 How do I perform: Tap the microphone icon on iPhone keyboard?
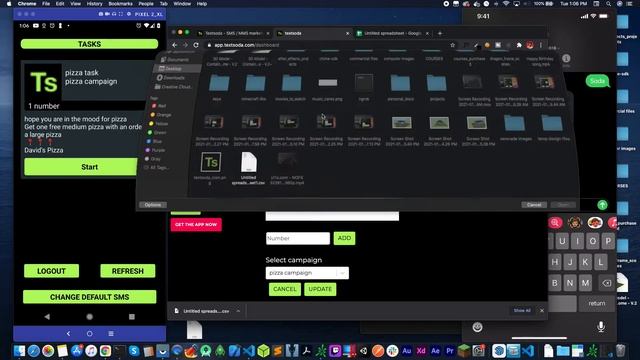click(x=601, y=327)
